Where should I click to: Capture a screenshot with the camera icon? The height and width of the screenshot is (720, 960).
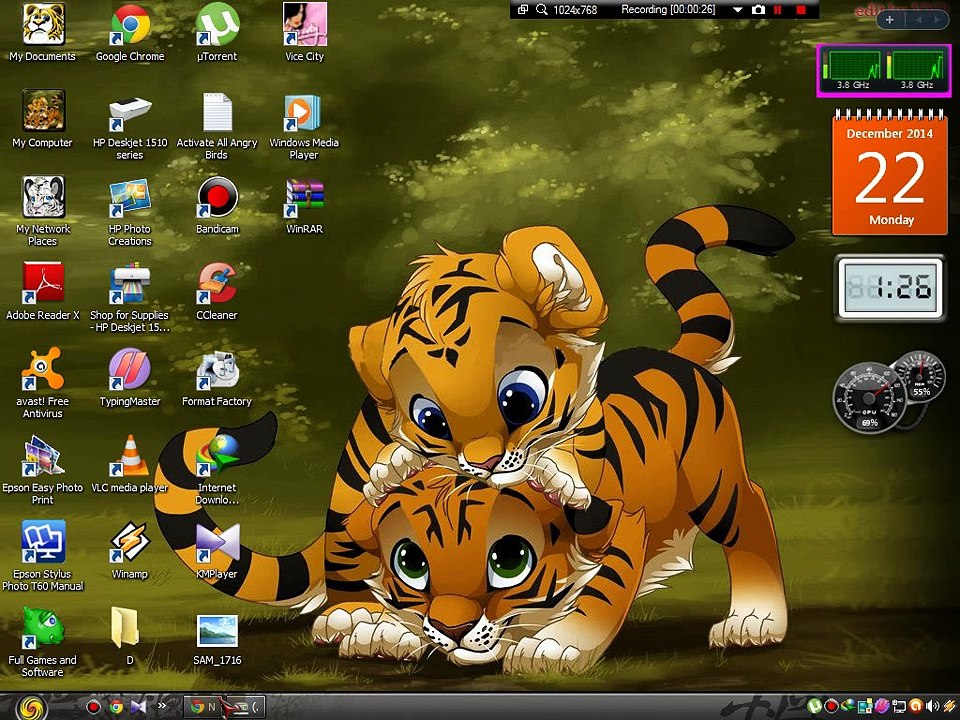[758, 9]
